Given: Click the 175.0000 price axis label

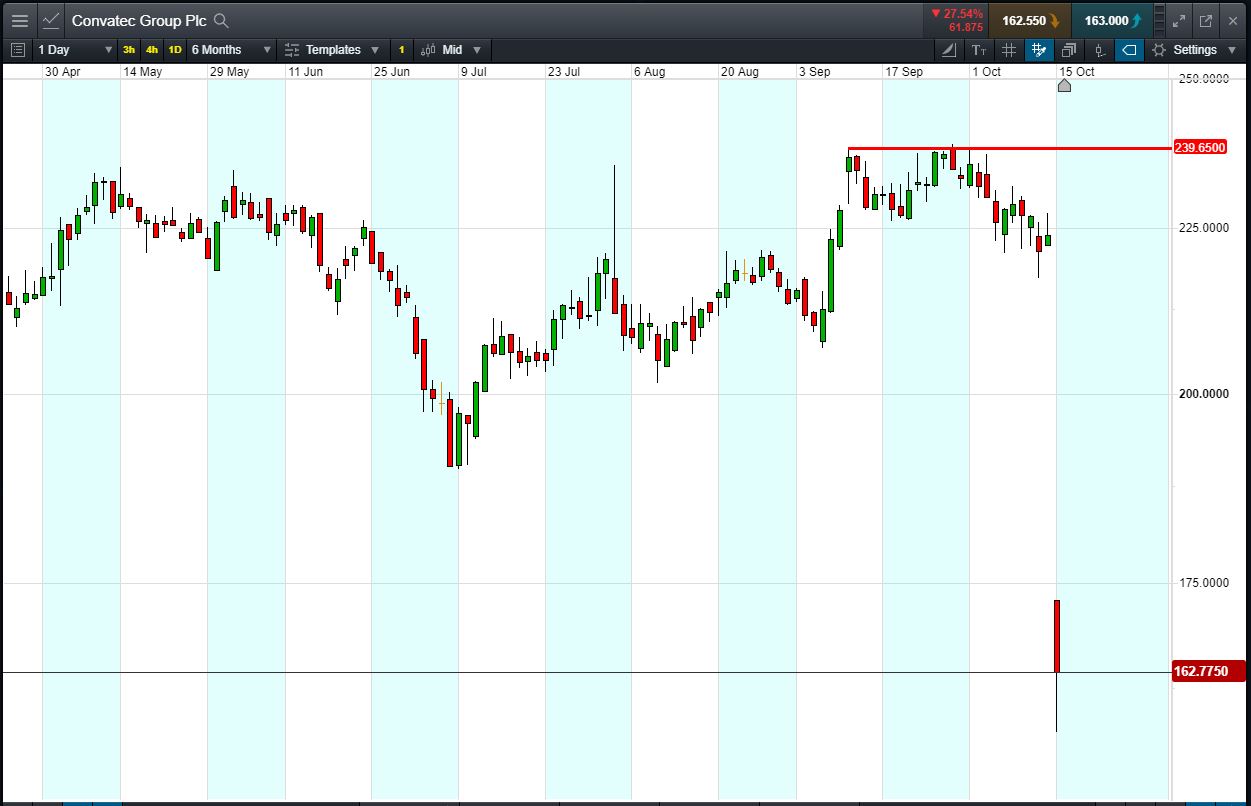Looking at the screenshot, I should [1204, 583].
